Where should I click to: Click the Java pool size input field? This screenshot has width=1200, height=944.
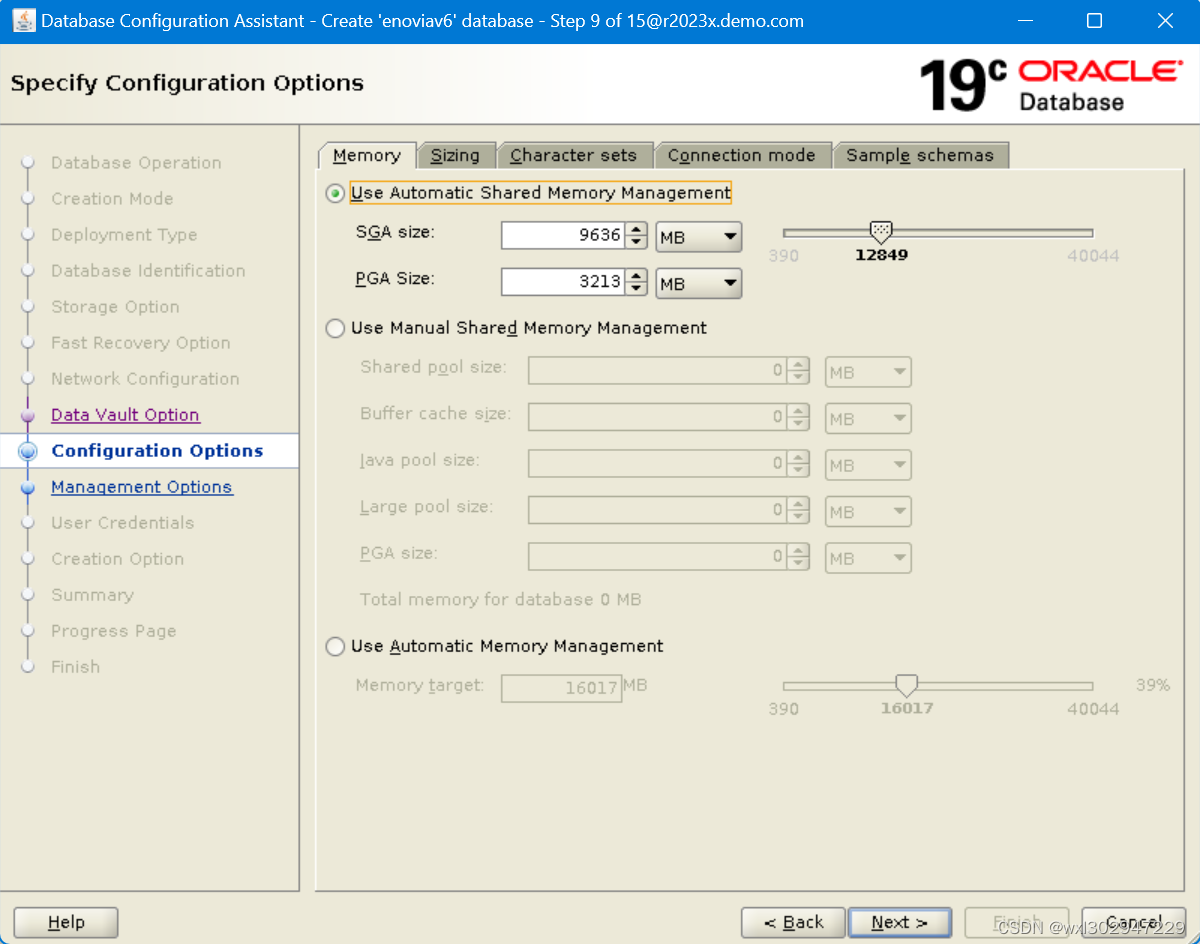point(657,464)
